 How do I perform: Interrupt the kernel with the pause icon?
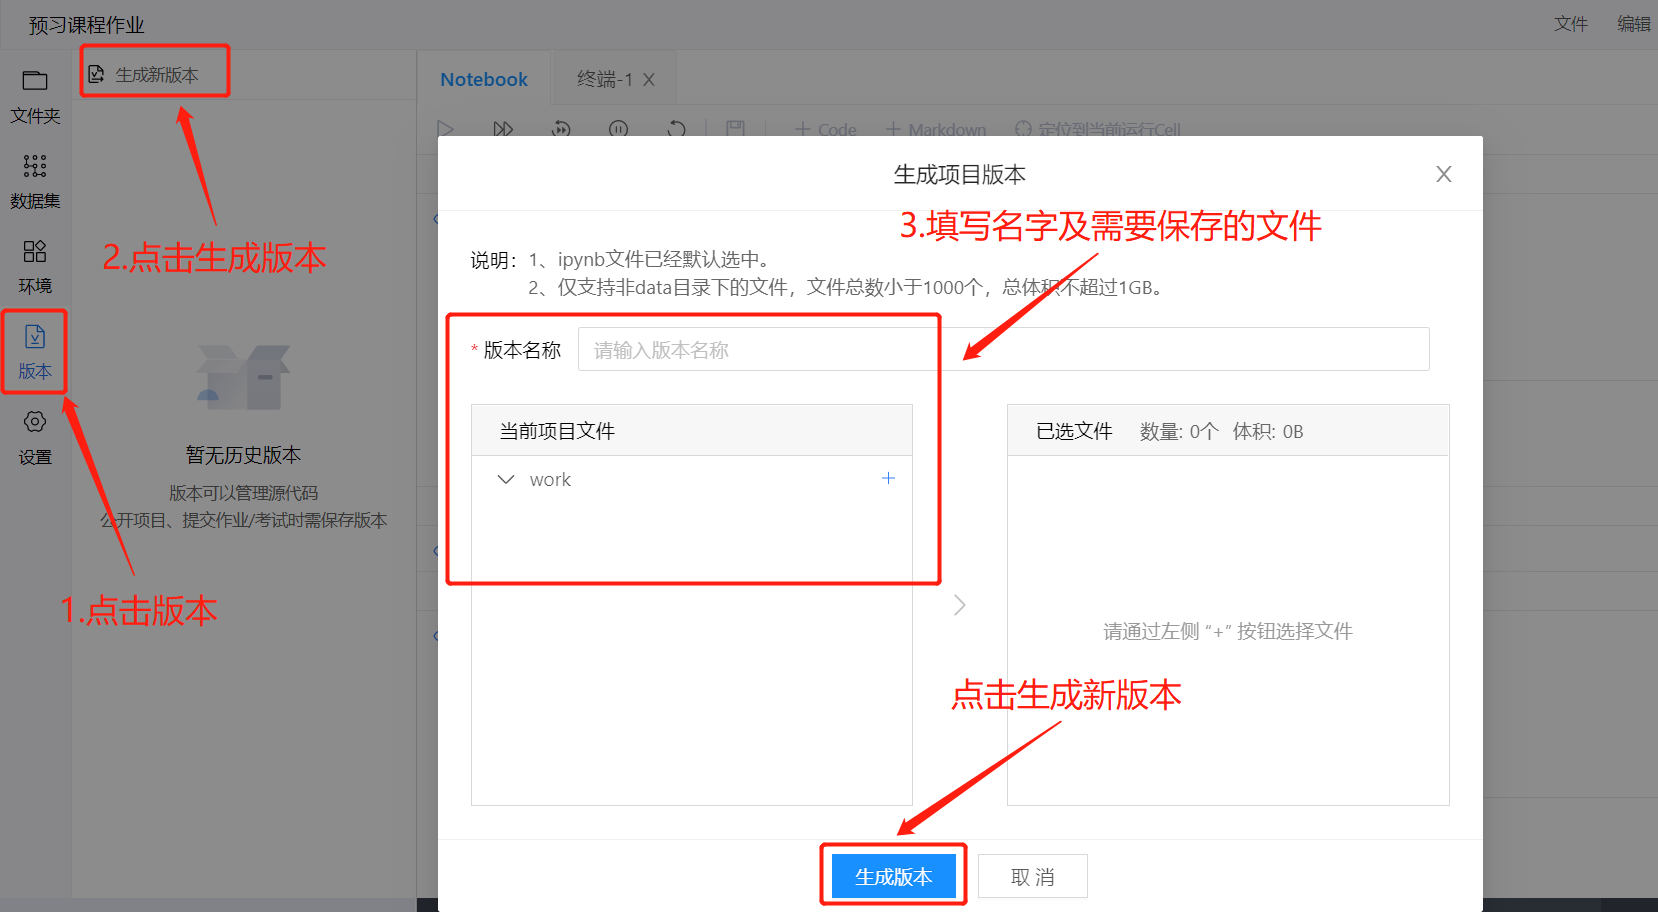click(618, 129)
